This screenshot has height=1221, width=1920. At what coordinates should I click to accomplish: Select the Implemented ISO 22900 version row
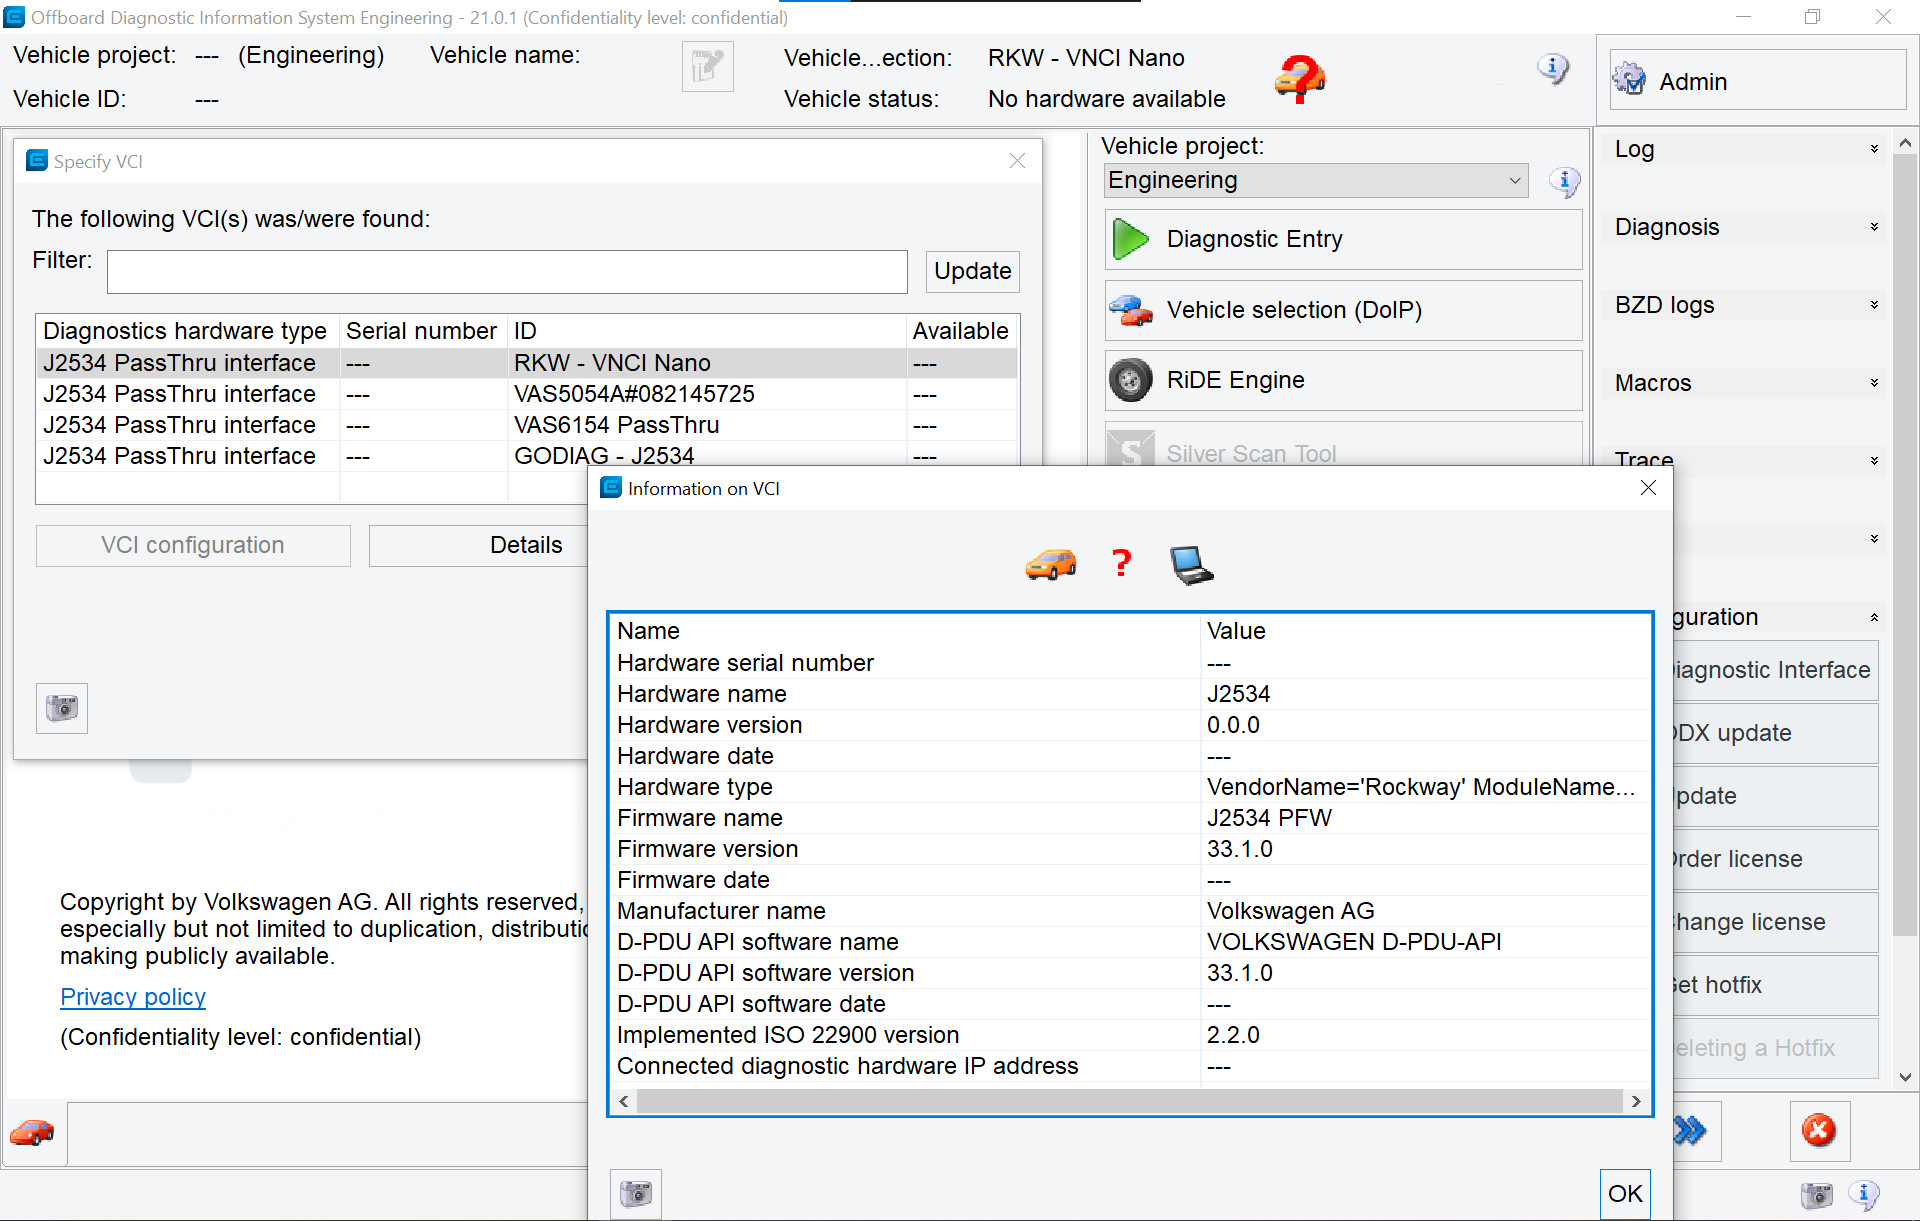(1130, 1035)
